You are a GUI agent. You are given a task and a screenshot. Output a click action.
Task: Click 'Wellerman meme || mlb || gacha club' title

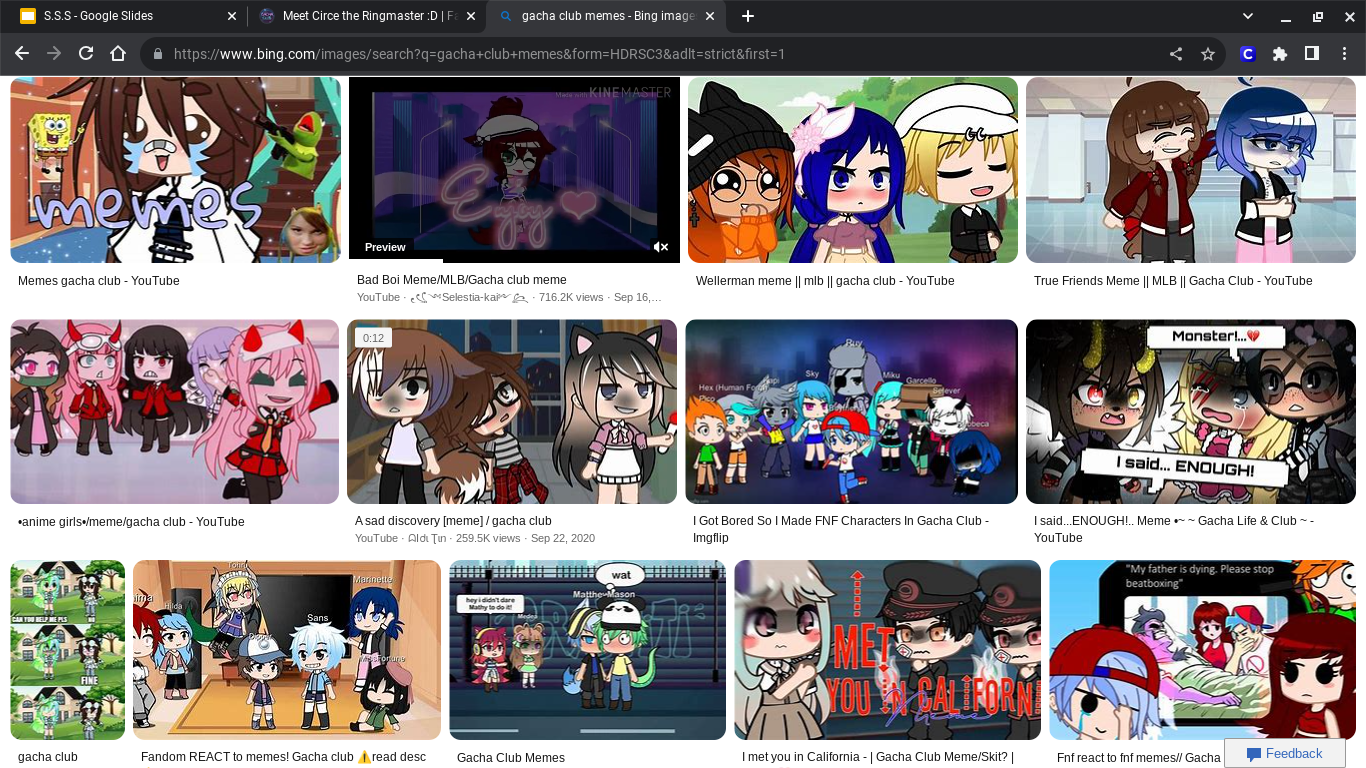pyautogui.click(x=825, y=281)
